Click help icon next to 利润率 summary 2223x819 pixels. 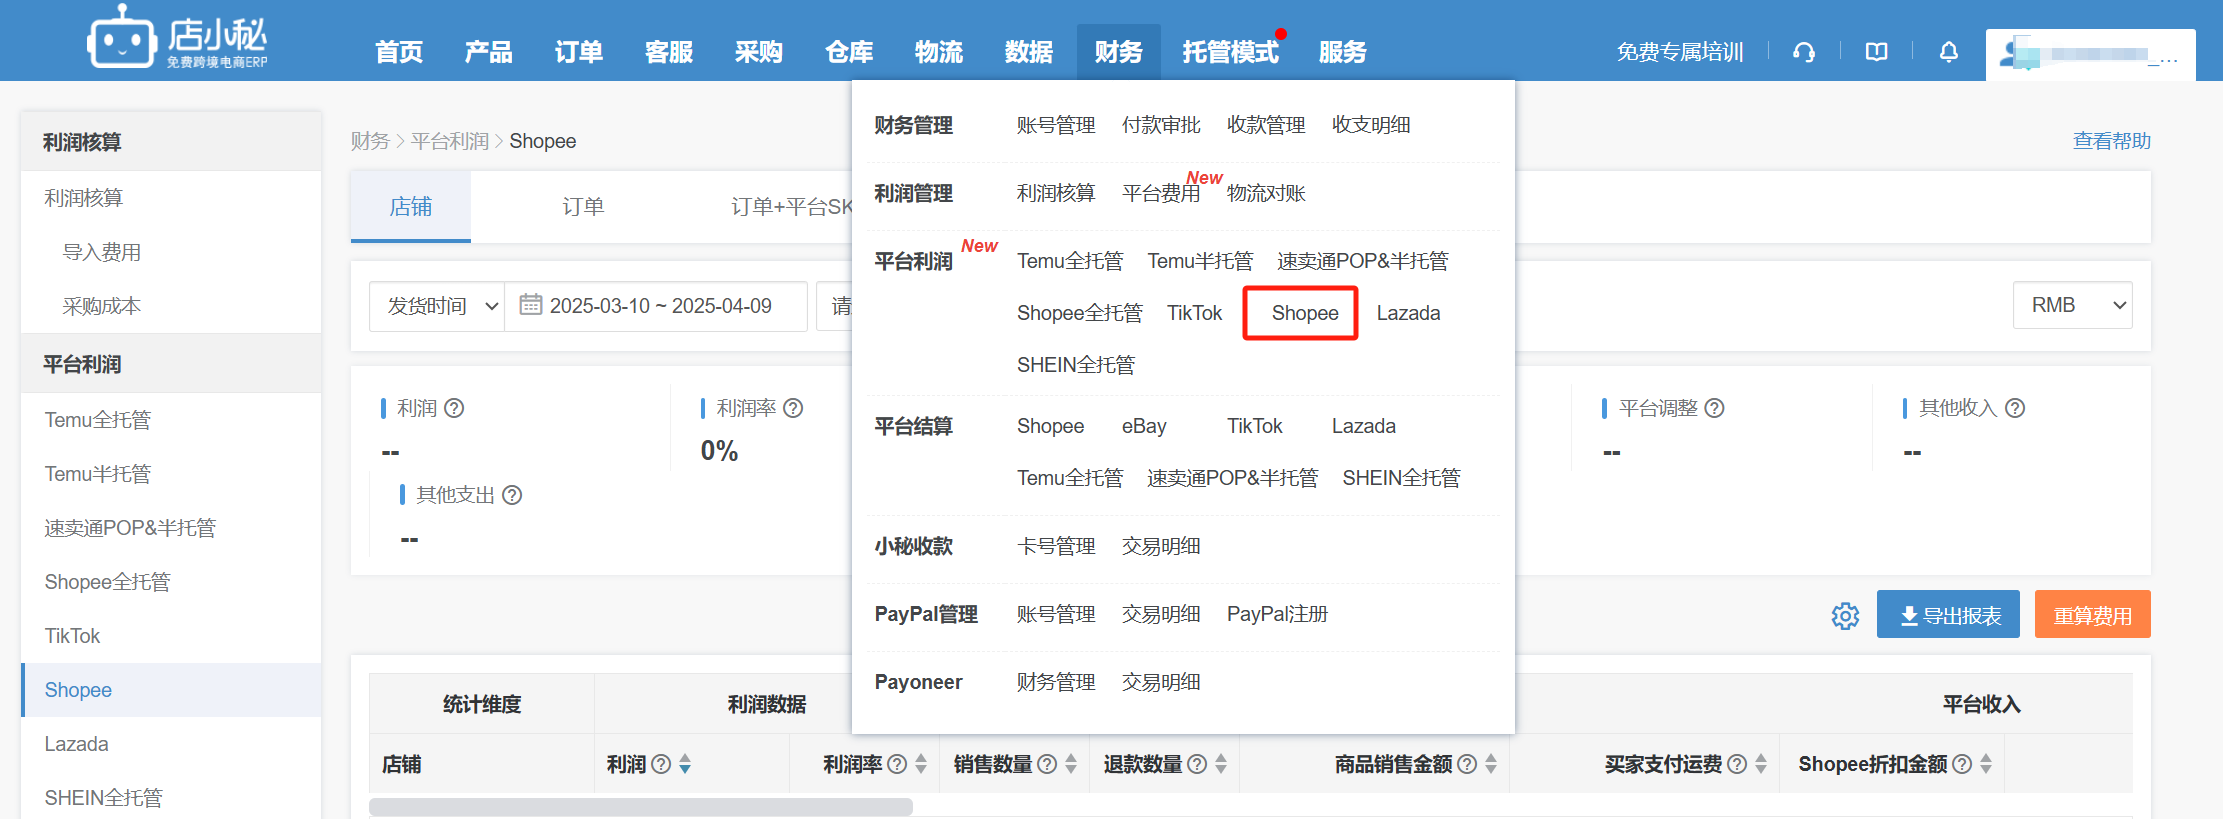(x=793, y=408)
